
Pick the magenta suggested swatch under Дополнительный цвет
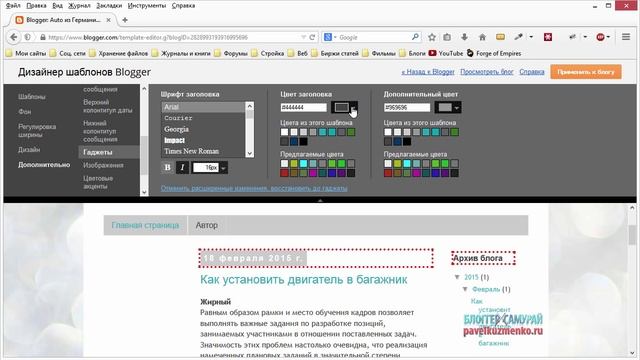point(416,173)
